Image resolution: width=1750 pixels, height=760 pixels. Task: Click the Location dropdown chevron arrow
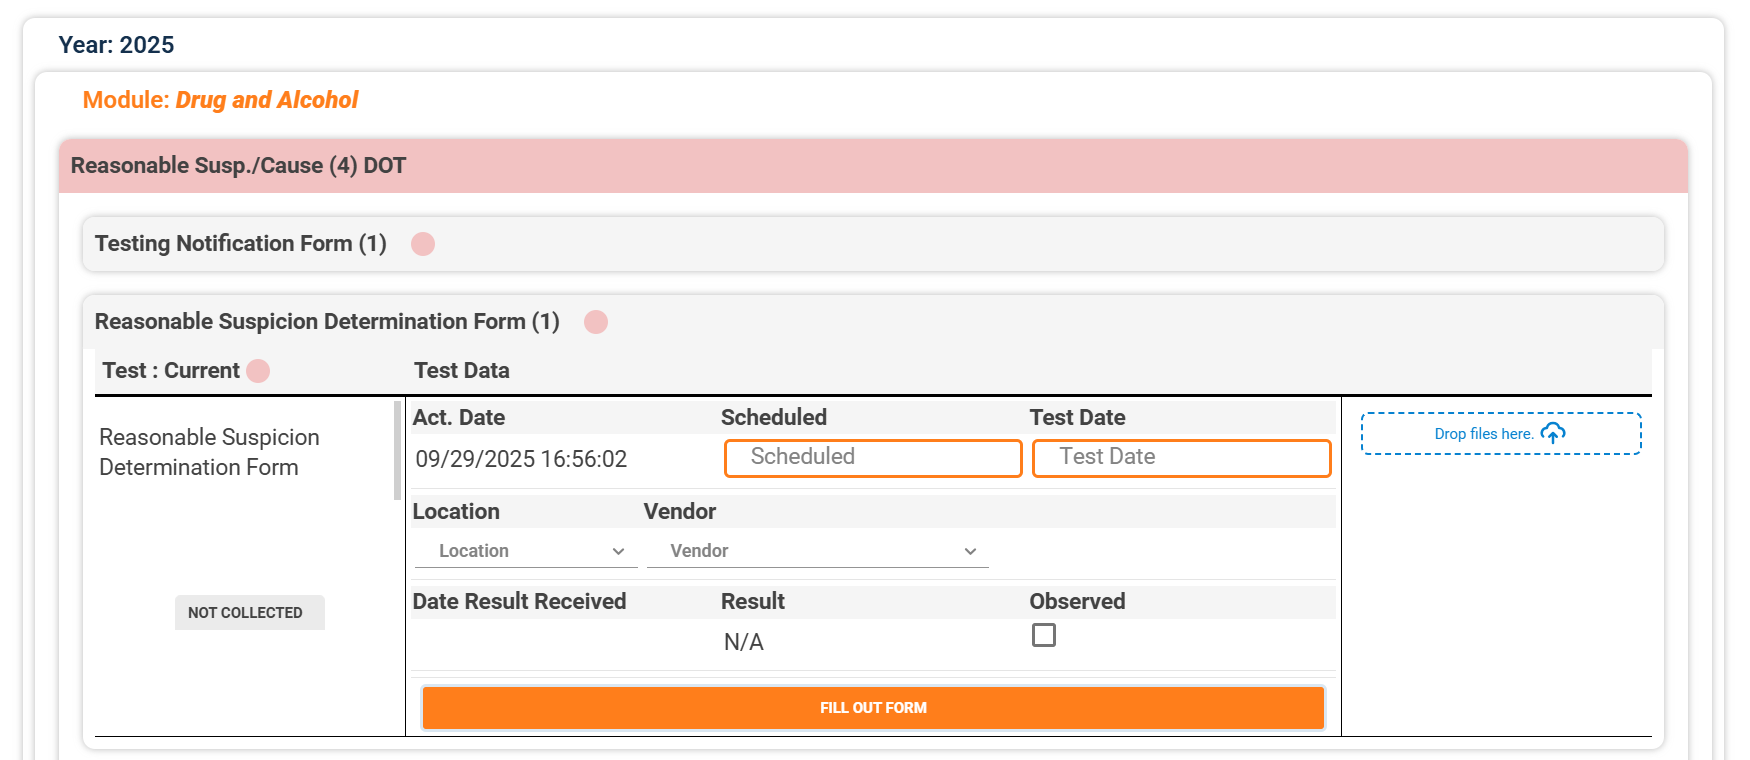[x=618, y=551]
